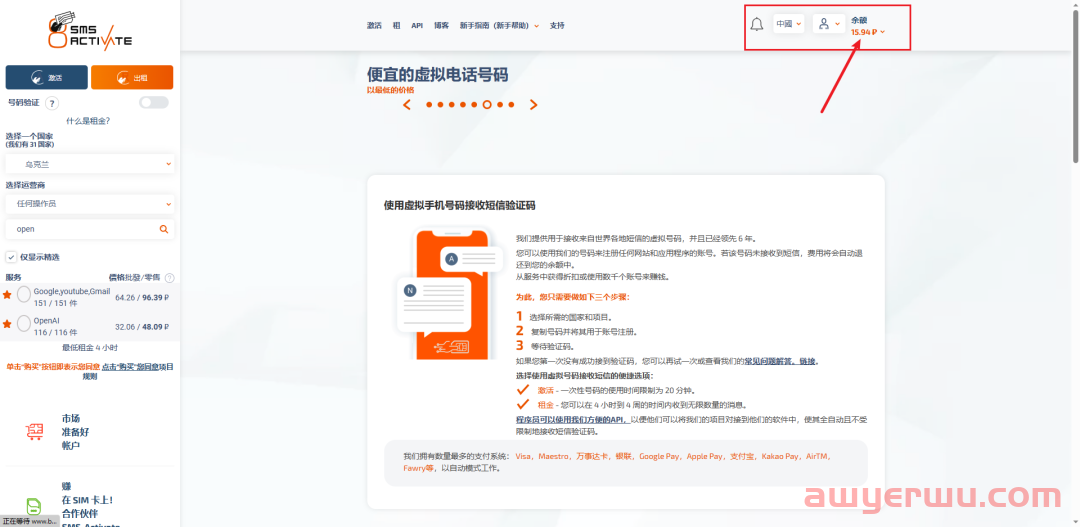
Task: Select the OpenAI service row price 48.09 ₽
Action: (156, 327)
